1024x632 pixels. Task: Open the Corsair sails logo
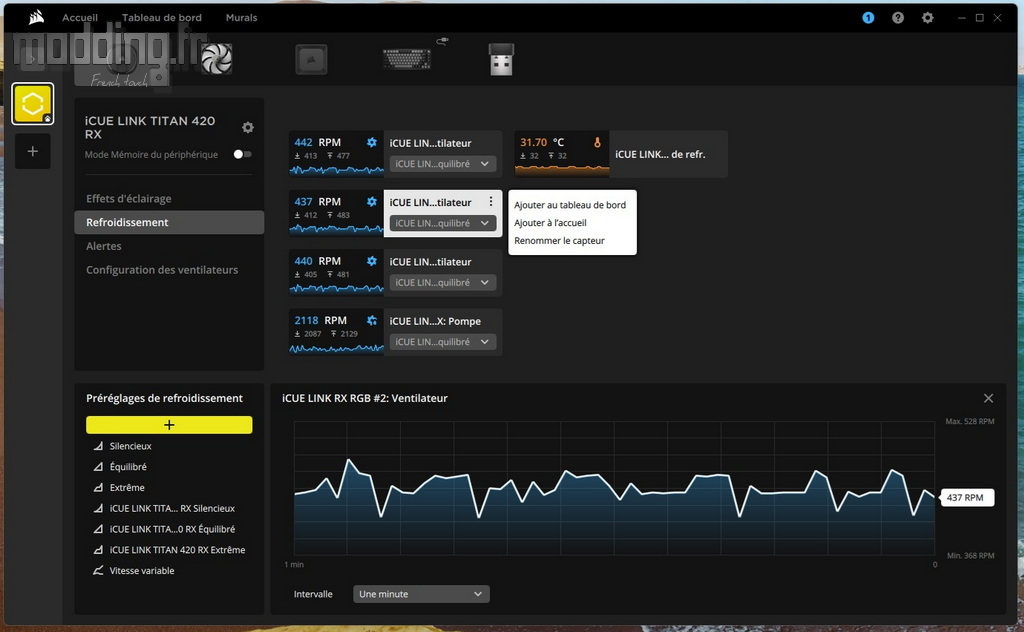(37, 18)
